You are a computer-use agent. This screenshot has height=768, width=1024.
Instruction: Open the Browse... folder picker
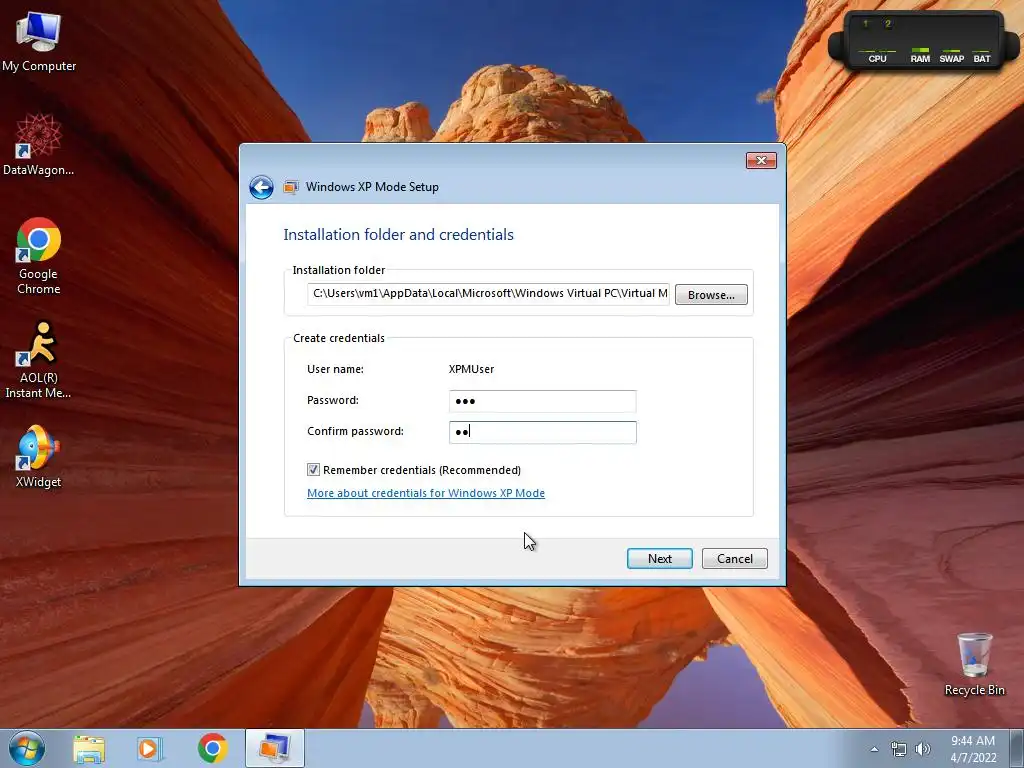[711, 295]
